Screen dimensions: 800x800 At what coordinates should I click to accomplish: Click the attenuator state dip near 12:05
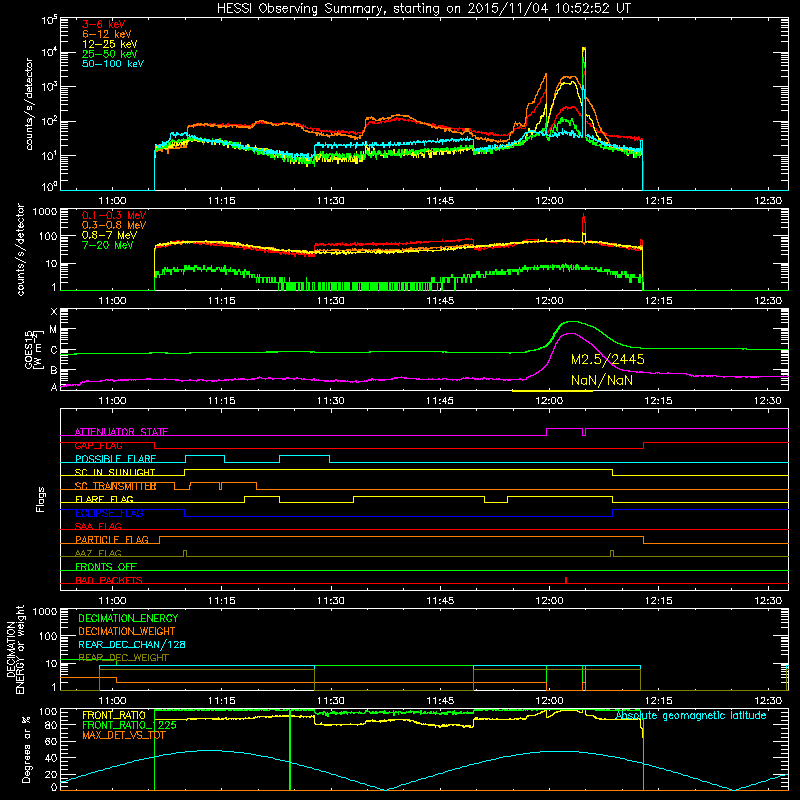[x=584, y=433]
